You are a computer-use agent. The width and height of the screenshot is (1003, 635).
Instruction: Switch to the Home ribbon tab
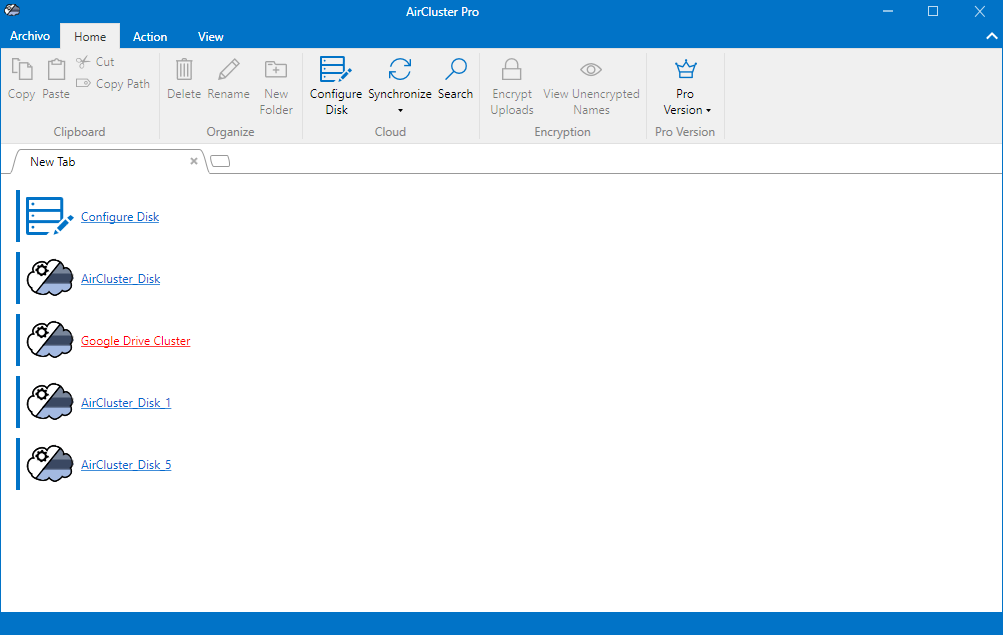coord(90,36)
